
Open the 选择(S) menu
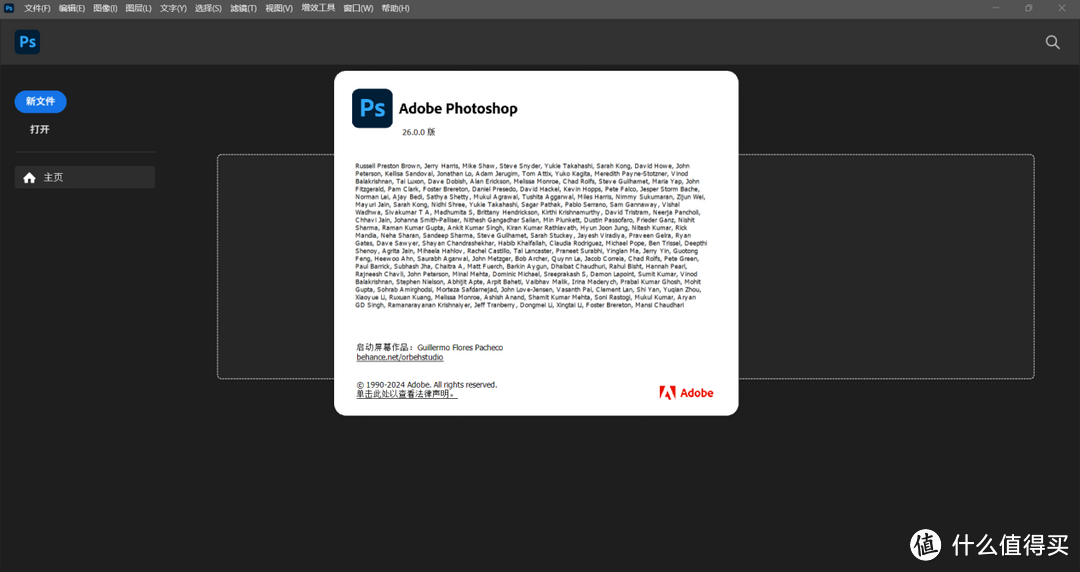(208, 8)
